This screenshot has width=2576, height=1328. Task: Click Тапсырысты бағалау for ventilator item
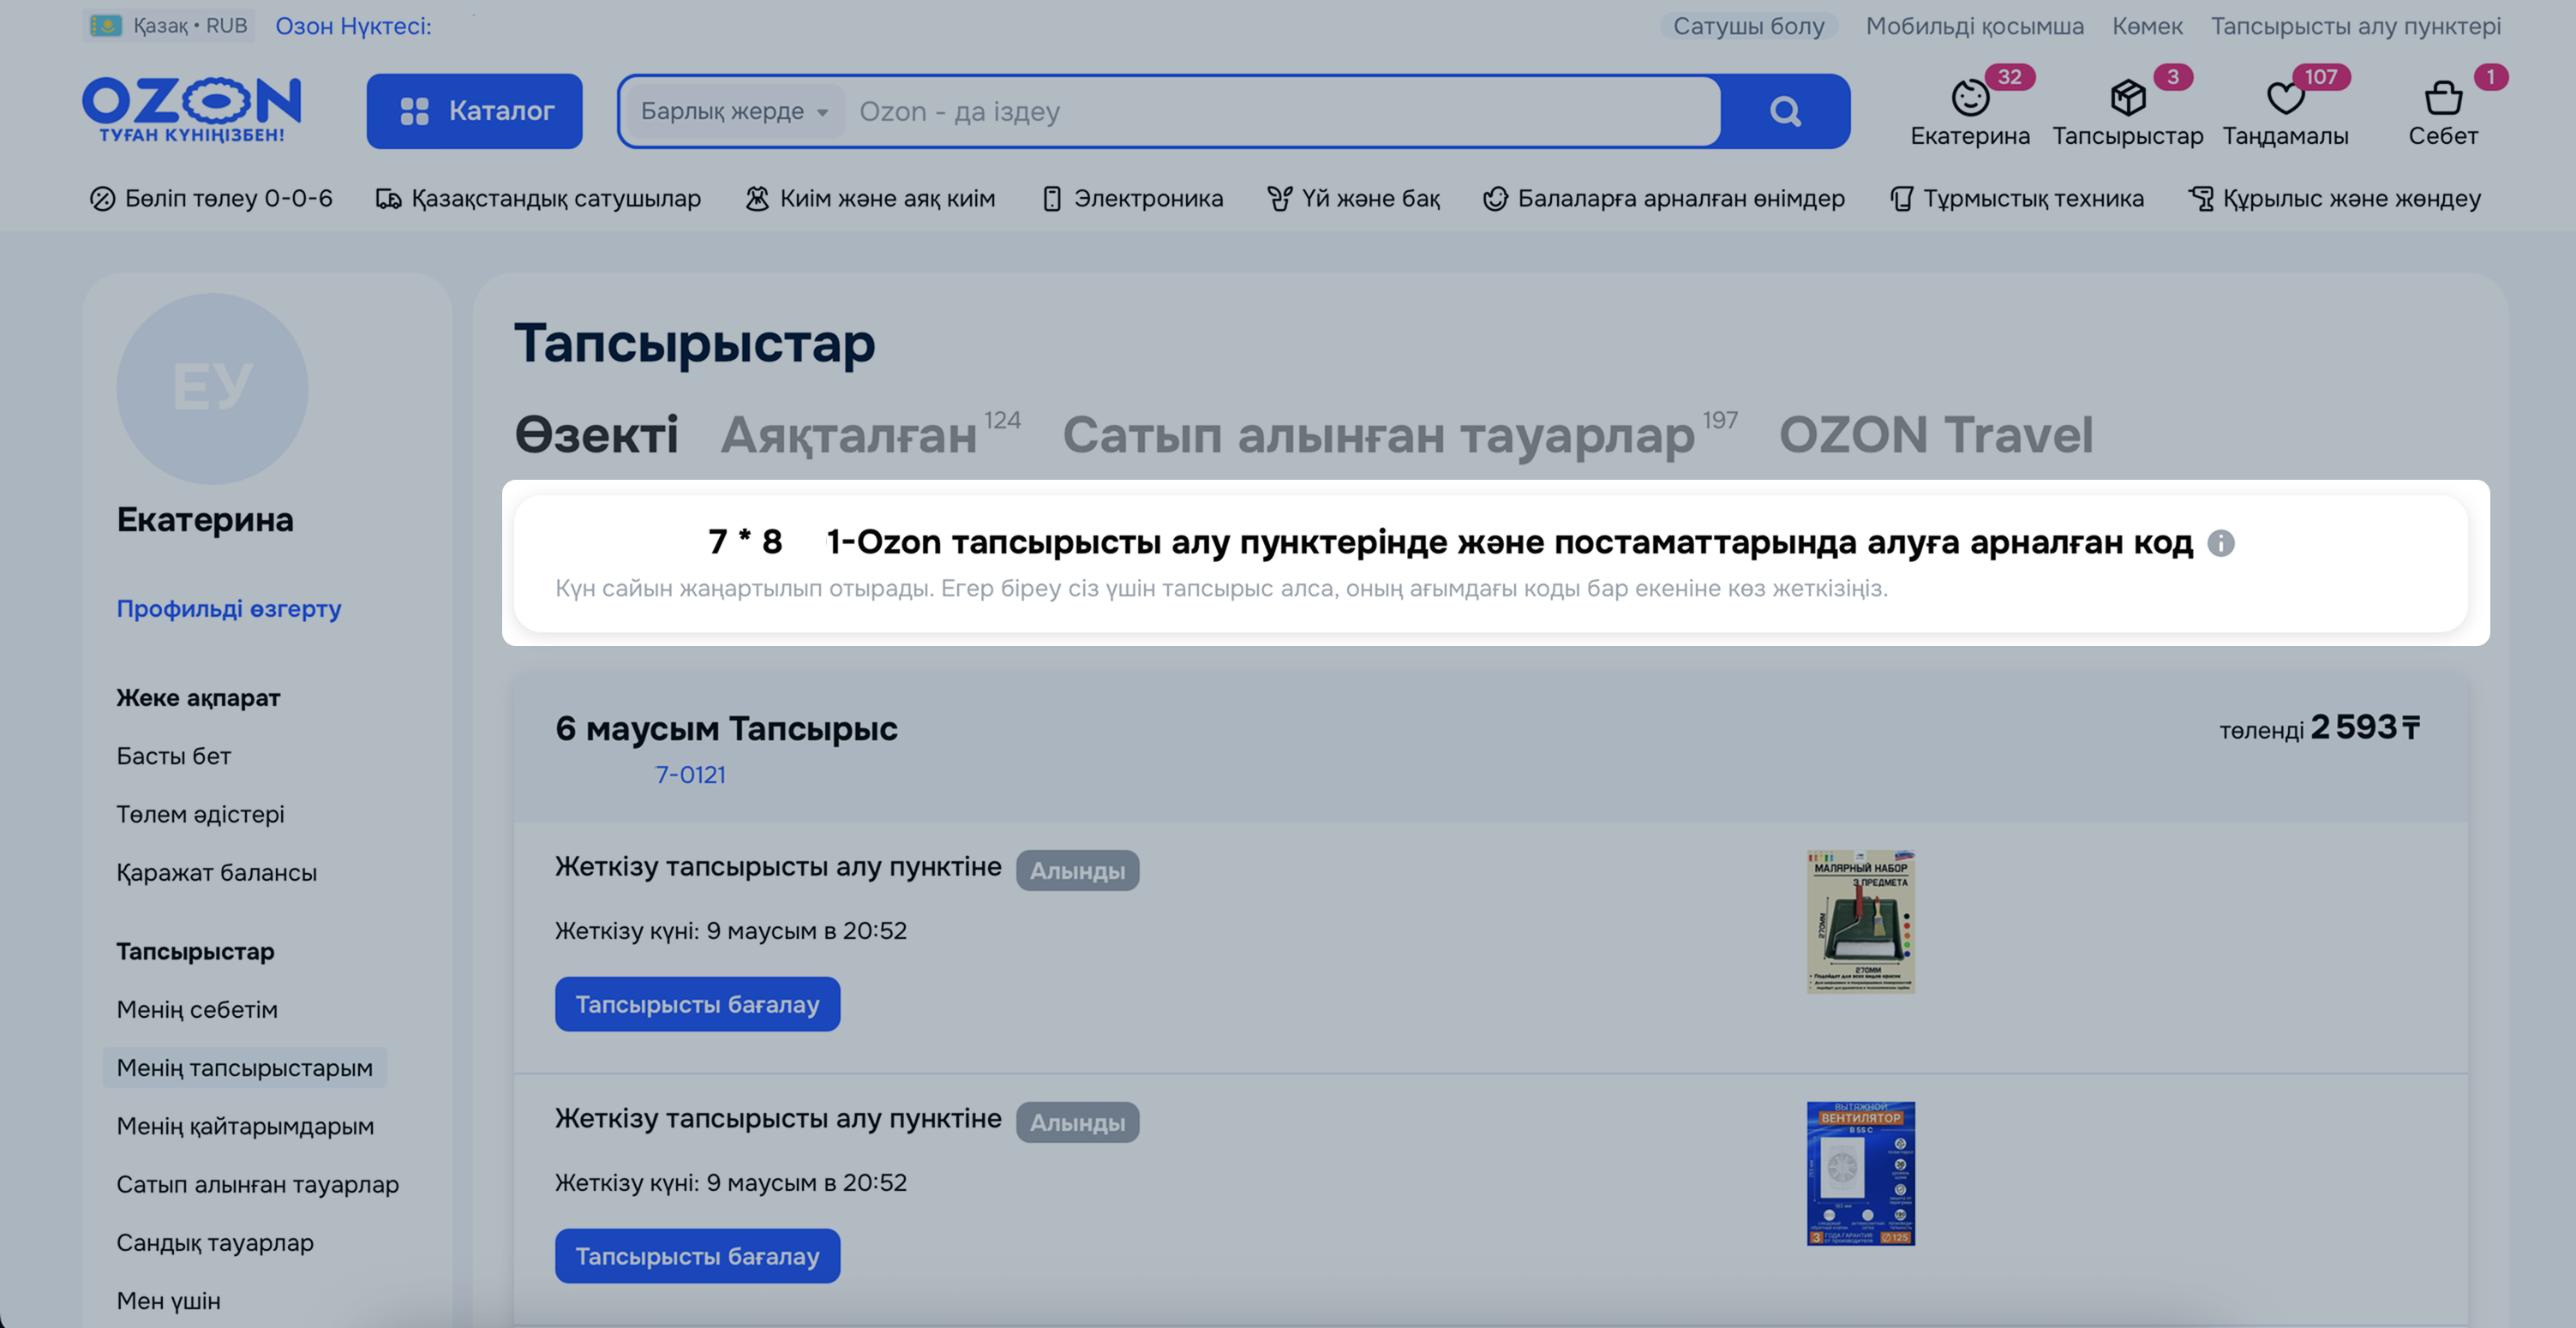pos(697,1256)
